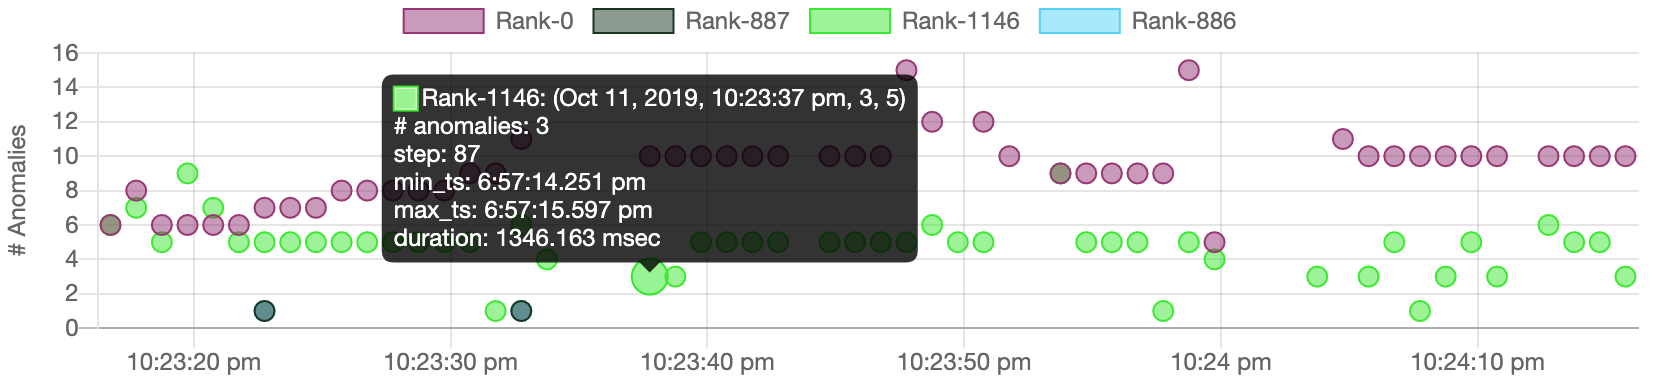The height and width of the screenshot is (389, 1655).
Task: Toggle Rank-1146 legend color box
Action: point(849,21)
